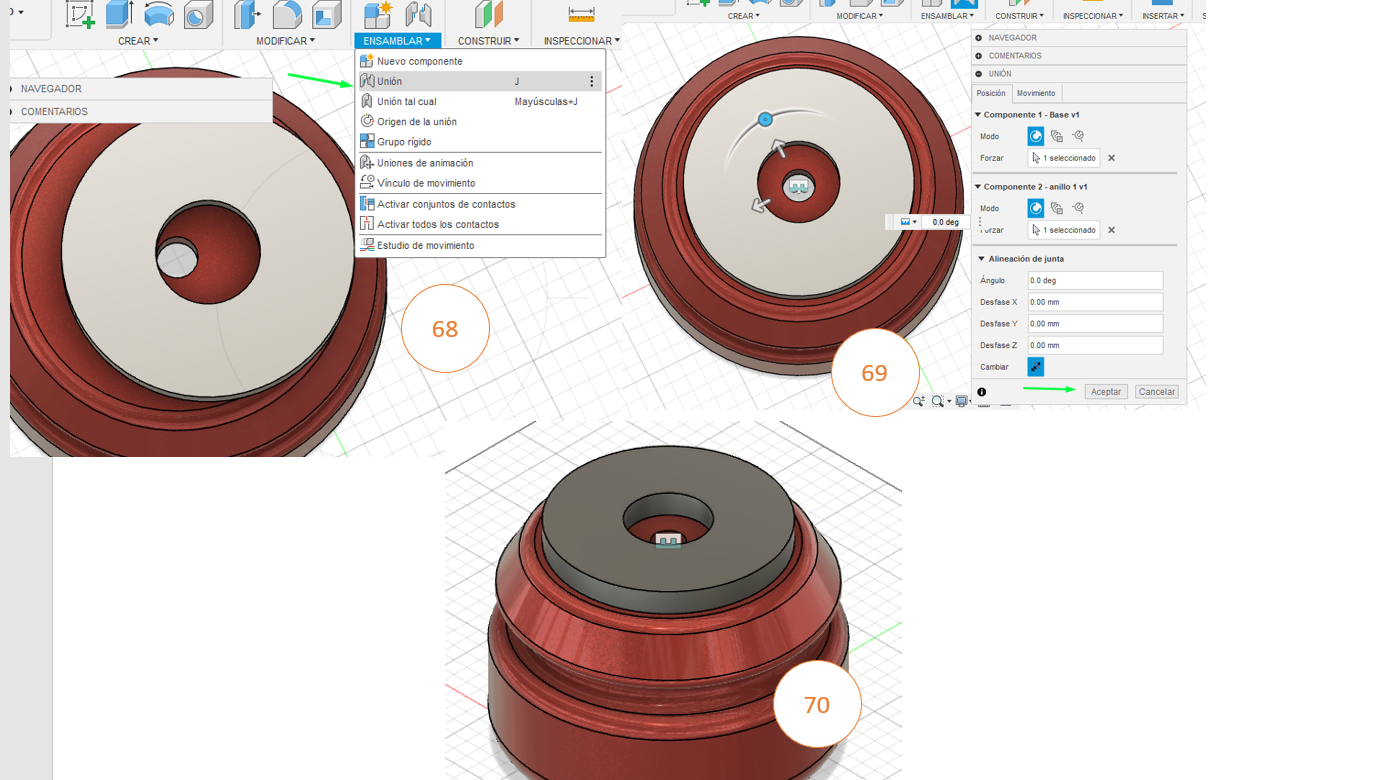Expand COMENTARIOS panel above the Unión dialog
This screenshot has width=1375, height=780.
[979, 56]
